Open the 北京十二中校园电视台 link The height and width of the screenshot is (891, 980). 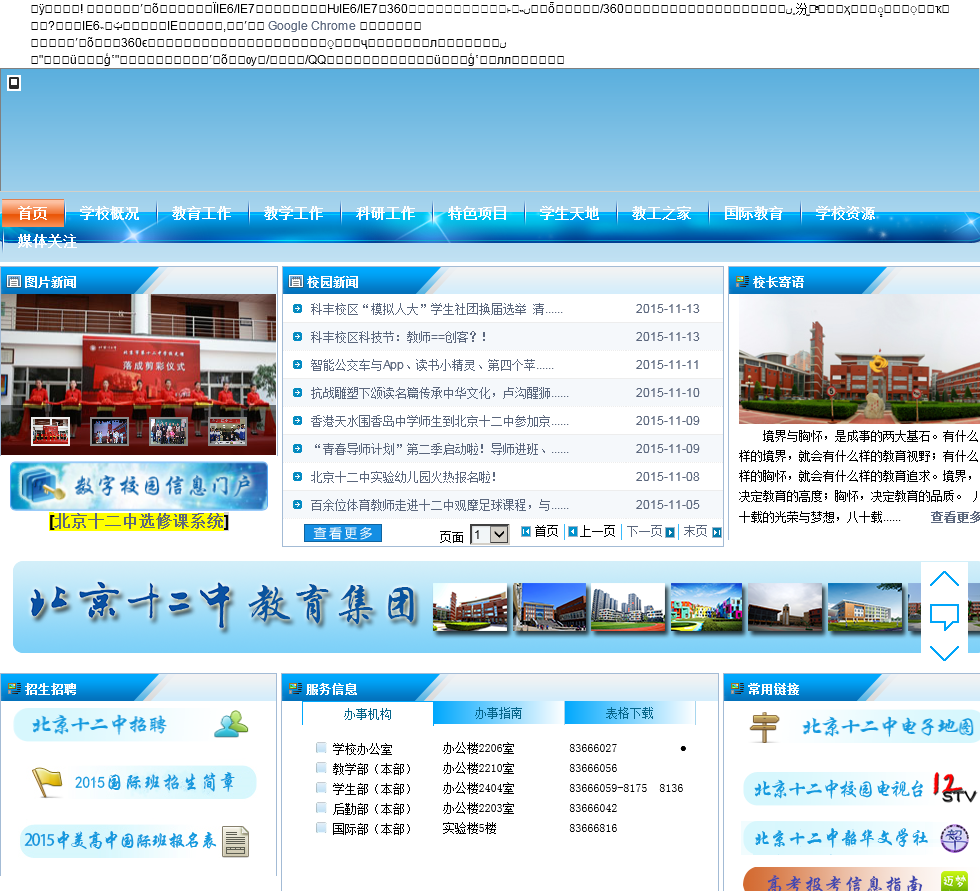pos(839,789)
